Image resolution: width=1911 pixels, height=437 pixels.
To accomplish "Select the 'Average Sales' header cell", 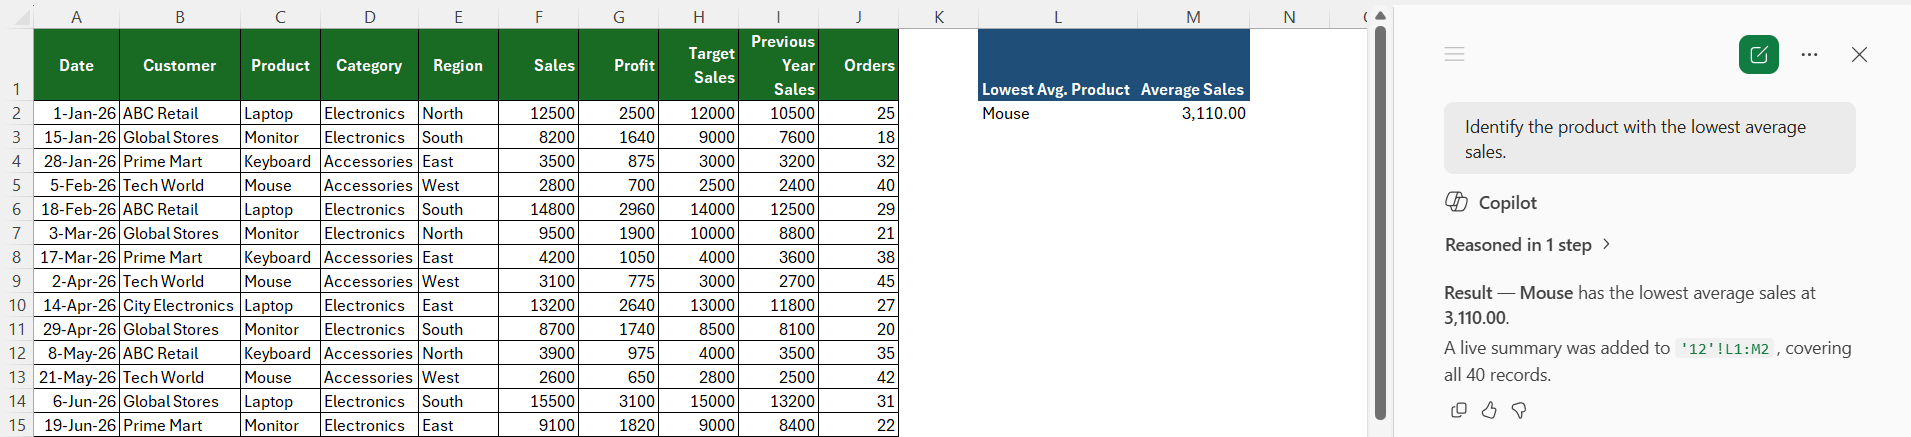I will [x=1193, y=65].
